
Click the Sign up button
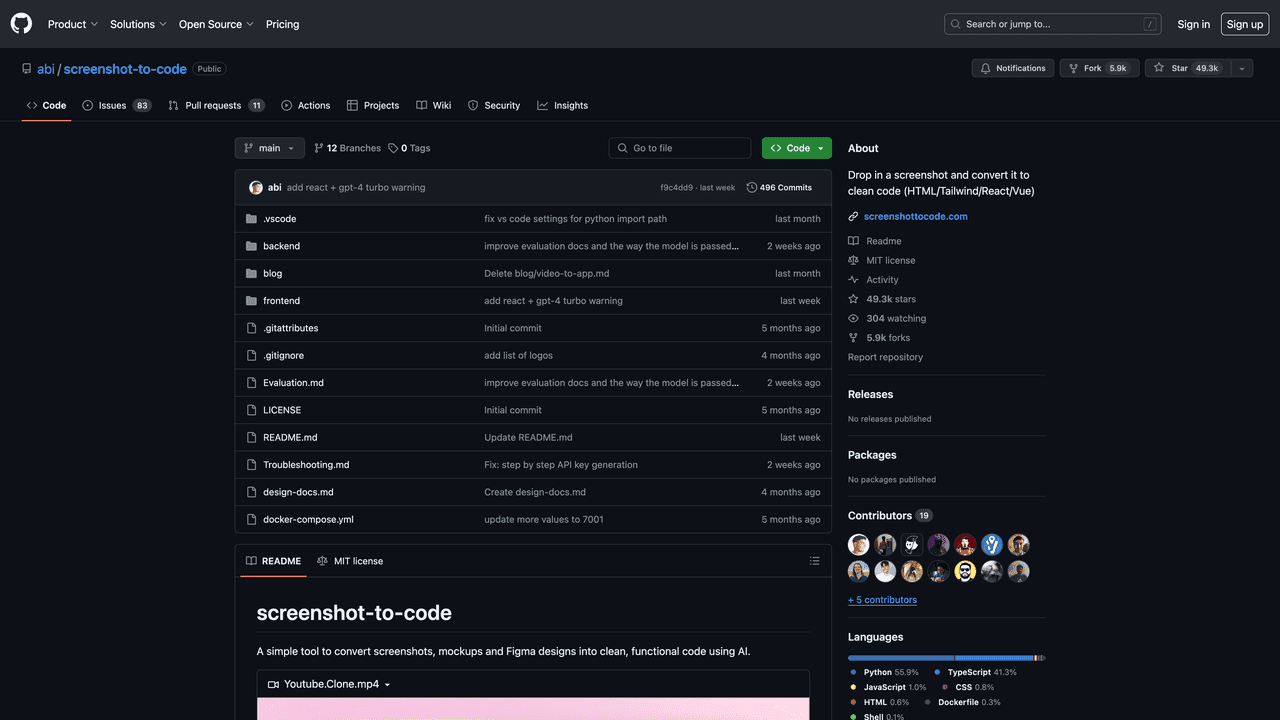coord(1245,24)
